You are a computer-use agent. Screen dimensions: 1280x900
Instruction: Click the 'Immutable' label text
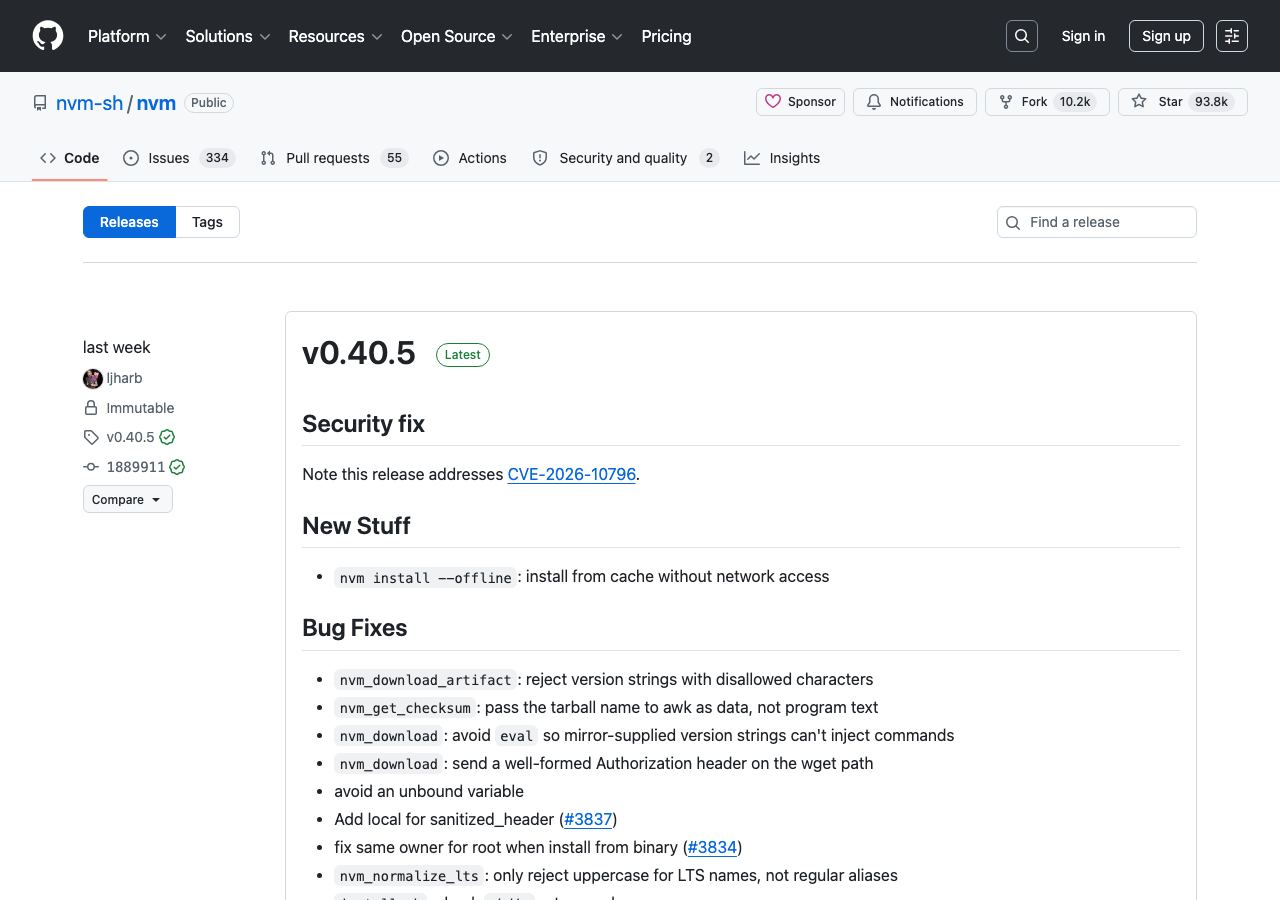(x=141, y=408)
